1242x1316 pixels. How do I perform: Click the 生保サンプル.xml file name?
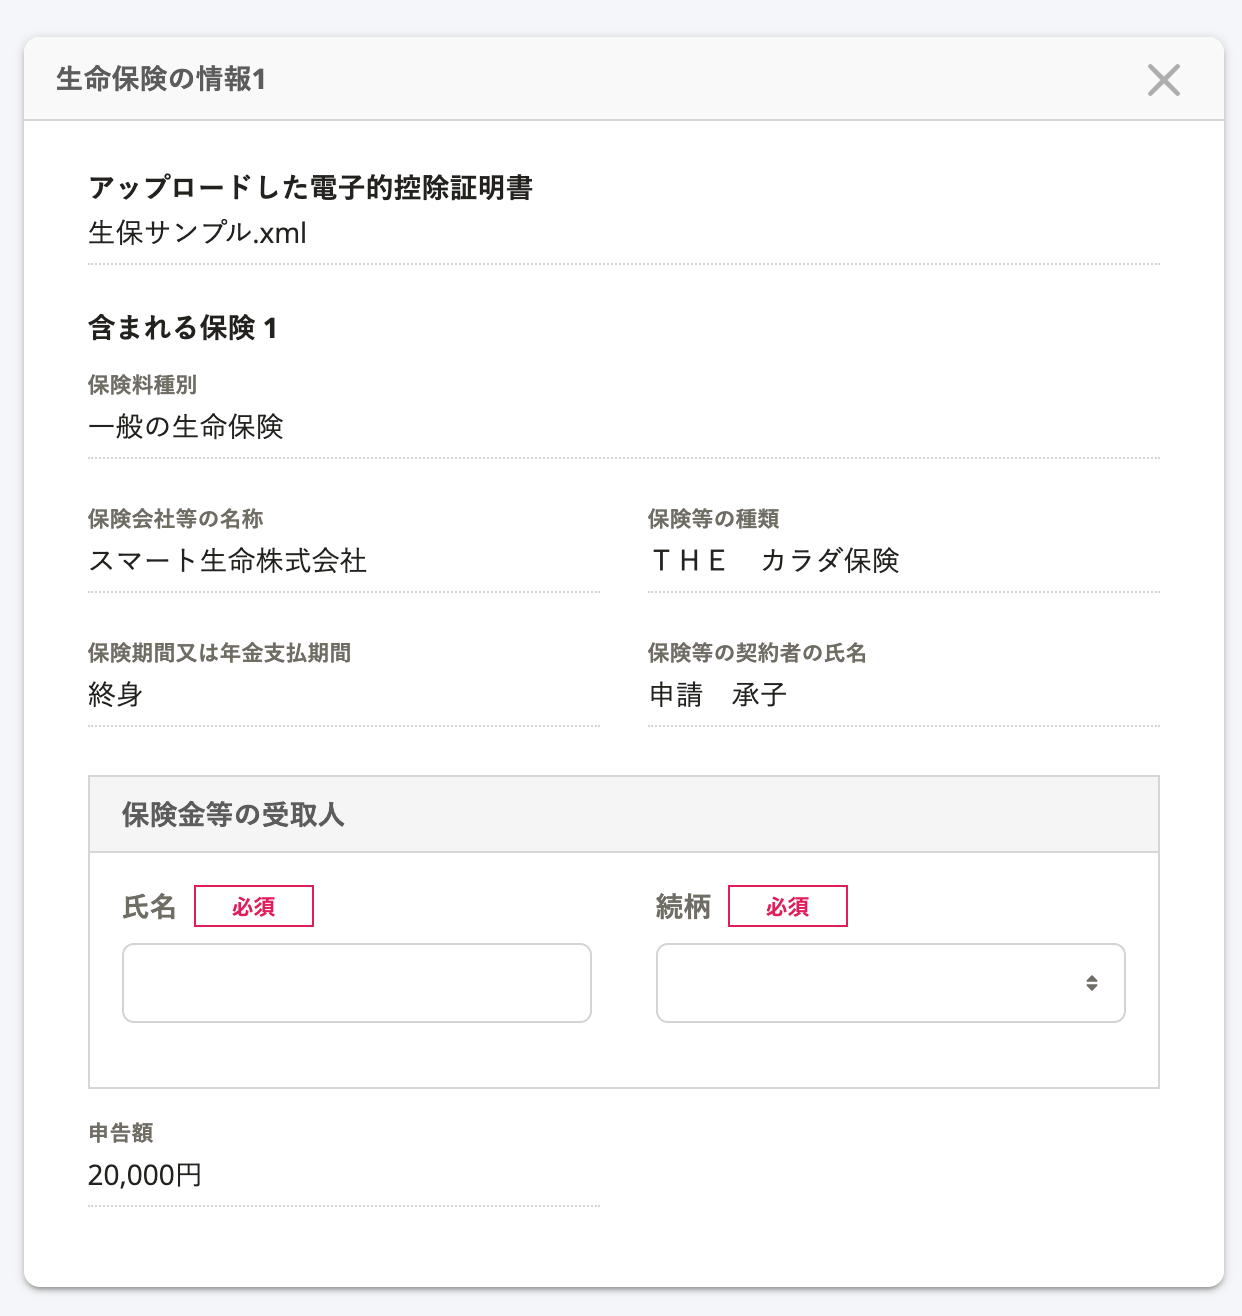[x=197, y=233]
